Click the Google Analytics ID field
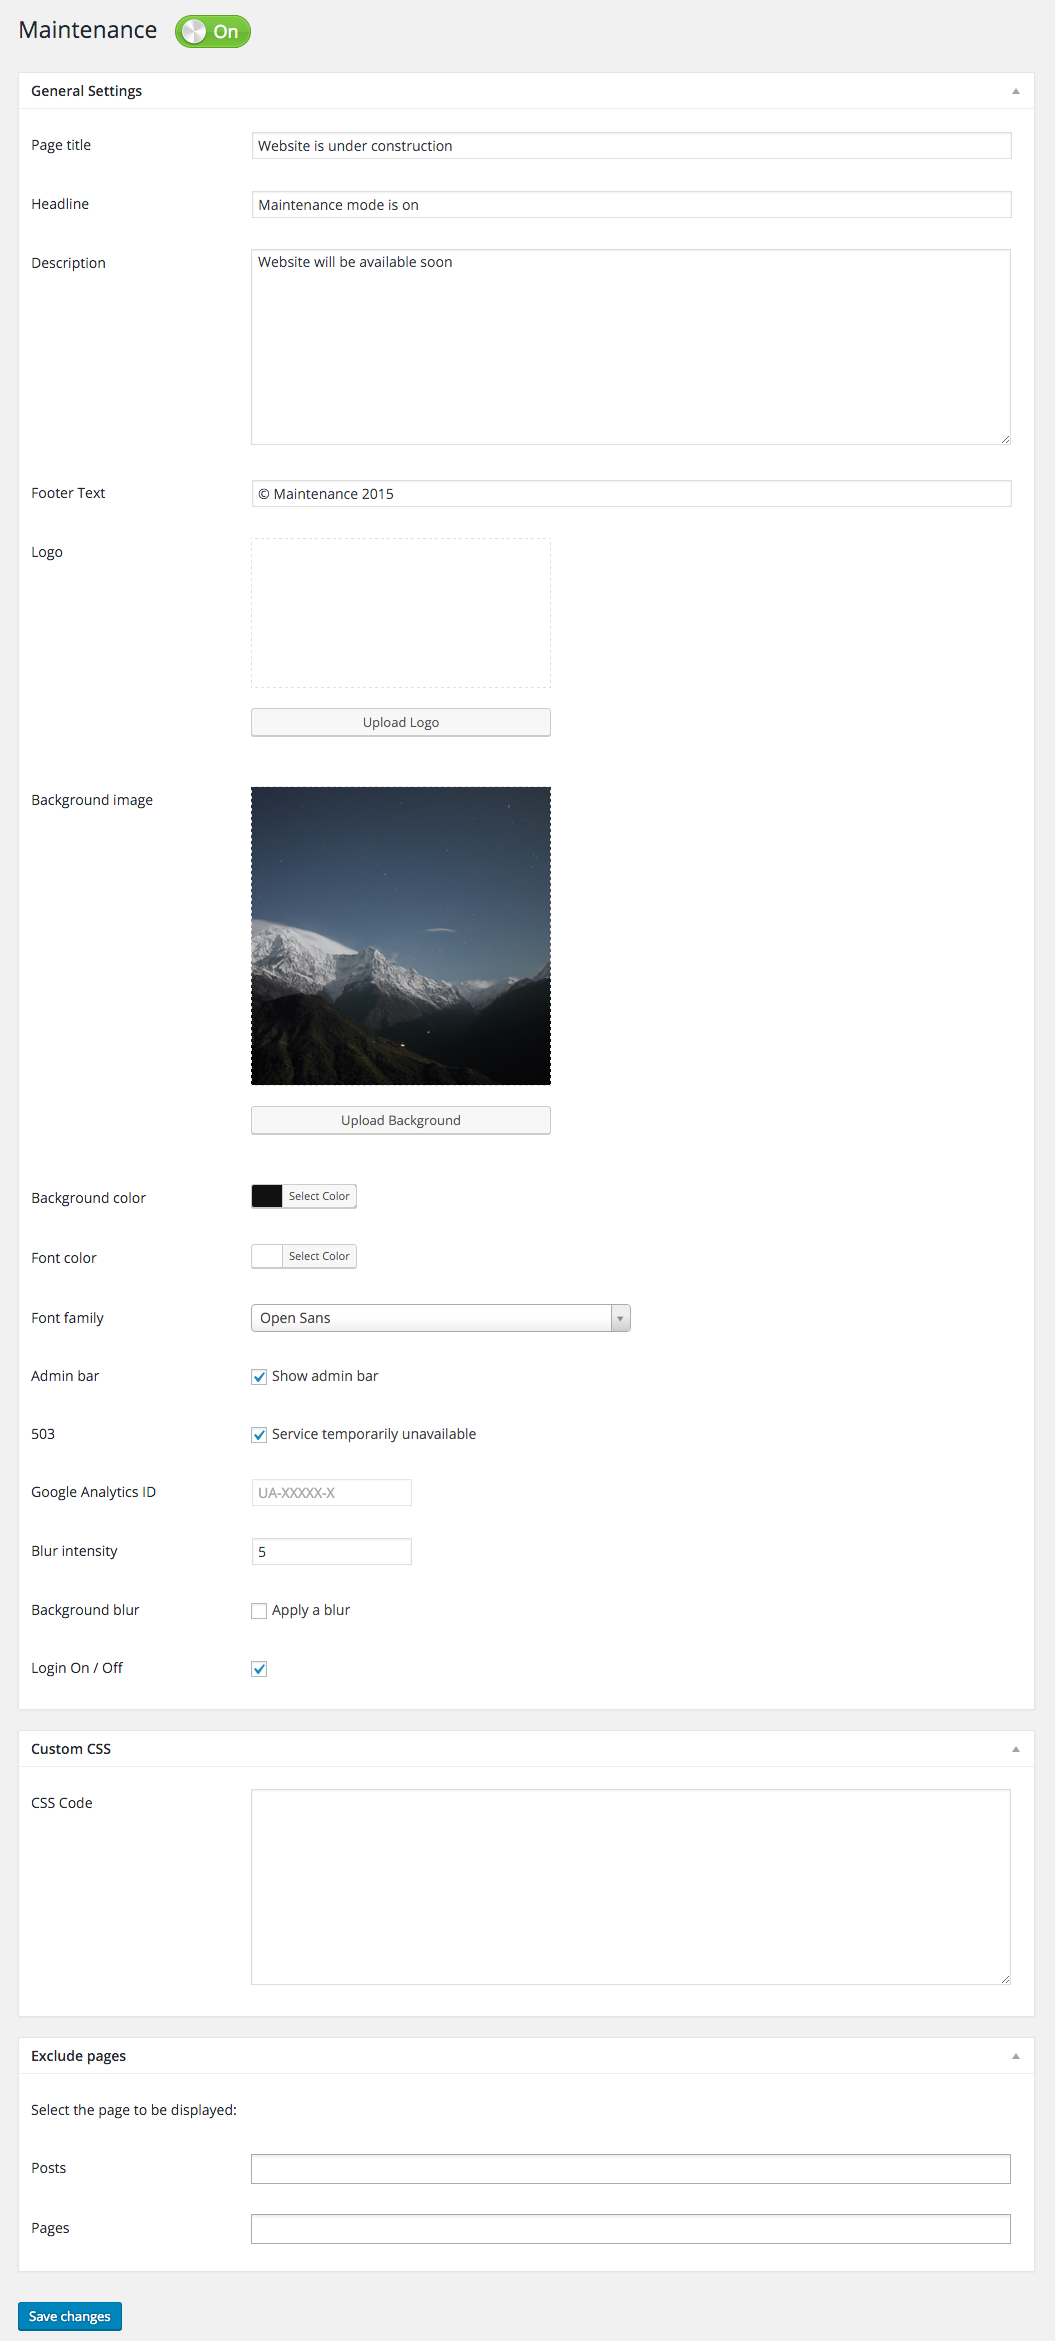Viewport: 1055px width, 2341px height. (331, 1493)
